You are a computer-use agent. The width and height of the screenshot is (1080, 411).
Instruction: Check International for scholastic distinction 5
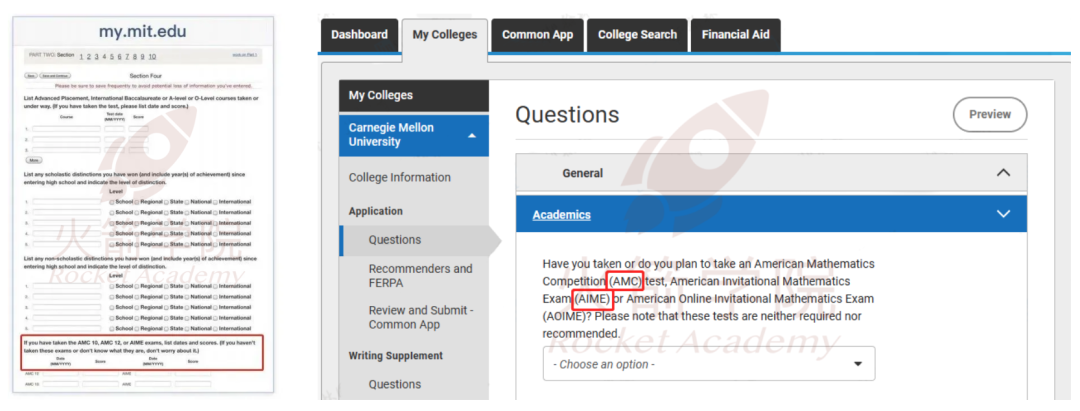click(x=215, y=244)
